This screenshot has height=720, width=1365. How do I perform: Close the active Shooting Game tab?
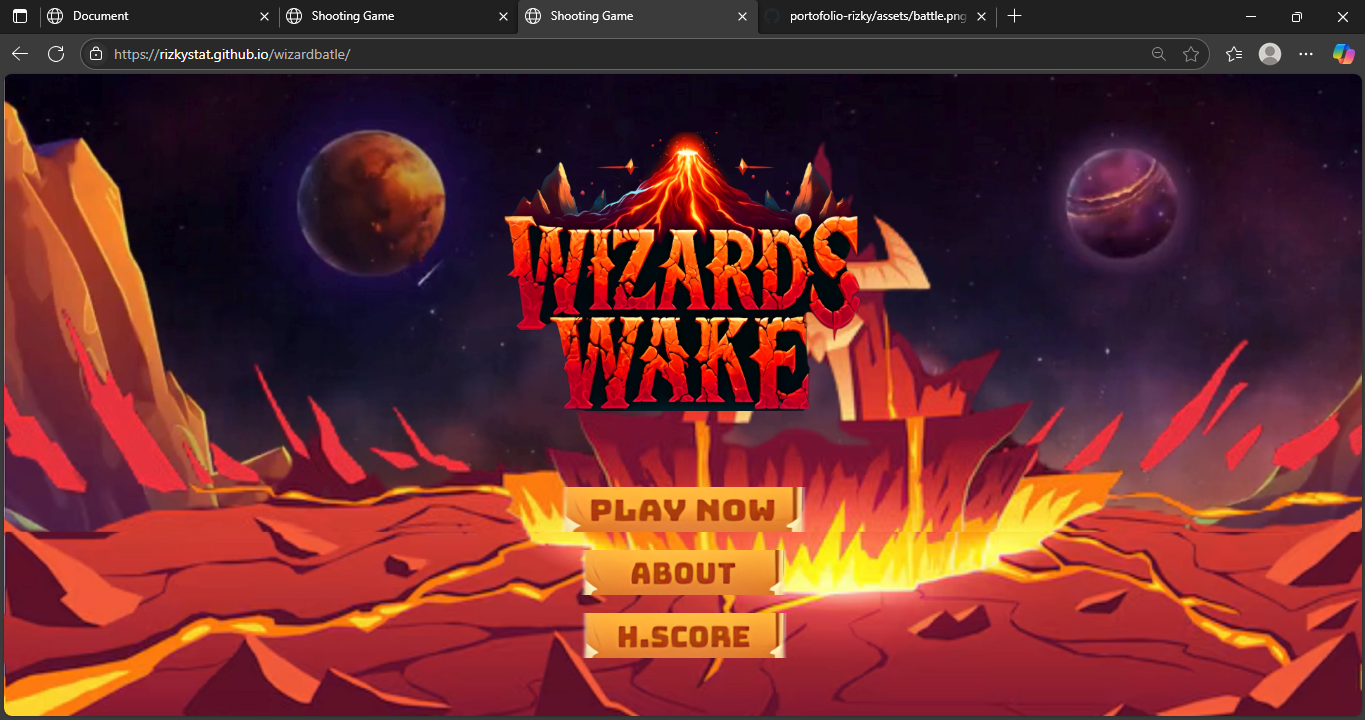(x=742, y=16)
